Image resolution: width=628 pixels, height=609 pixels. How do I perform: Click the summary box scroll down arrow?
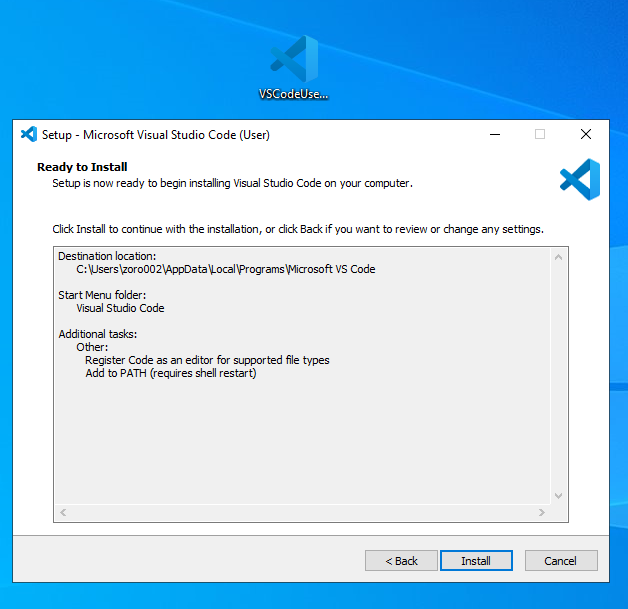tap(558, 496)
